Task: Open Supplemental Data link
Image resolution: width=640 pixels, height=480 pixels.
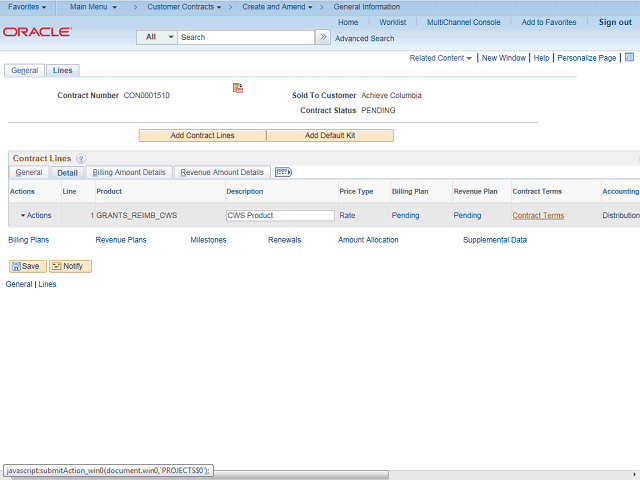Action: pos(495,240)
